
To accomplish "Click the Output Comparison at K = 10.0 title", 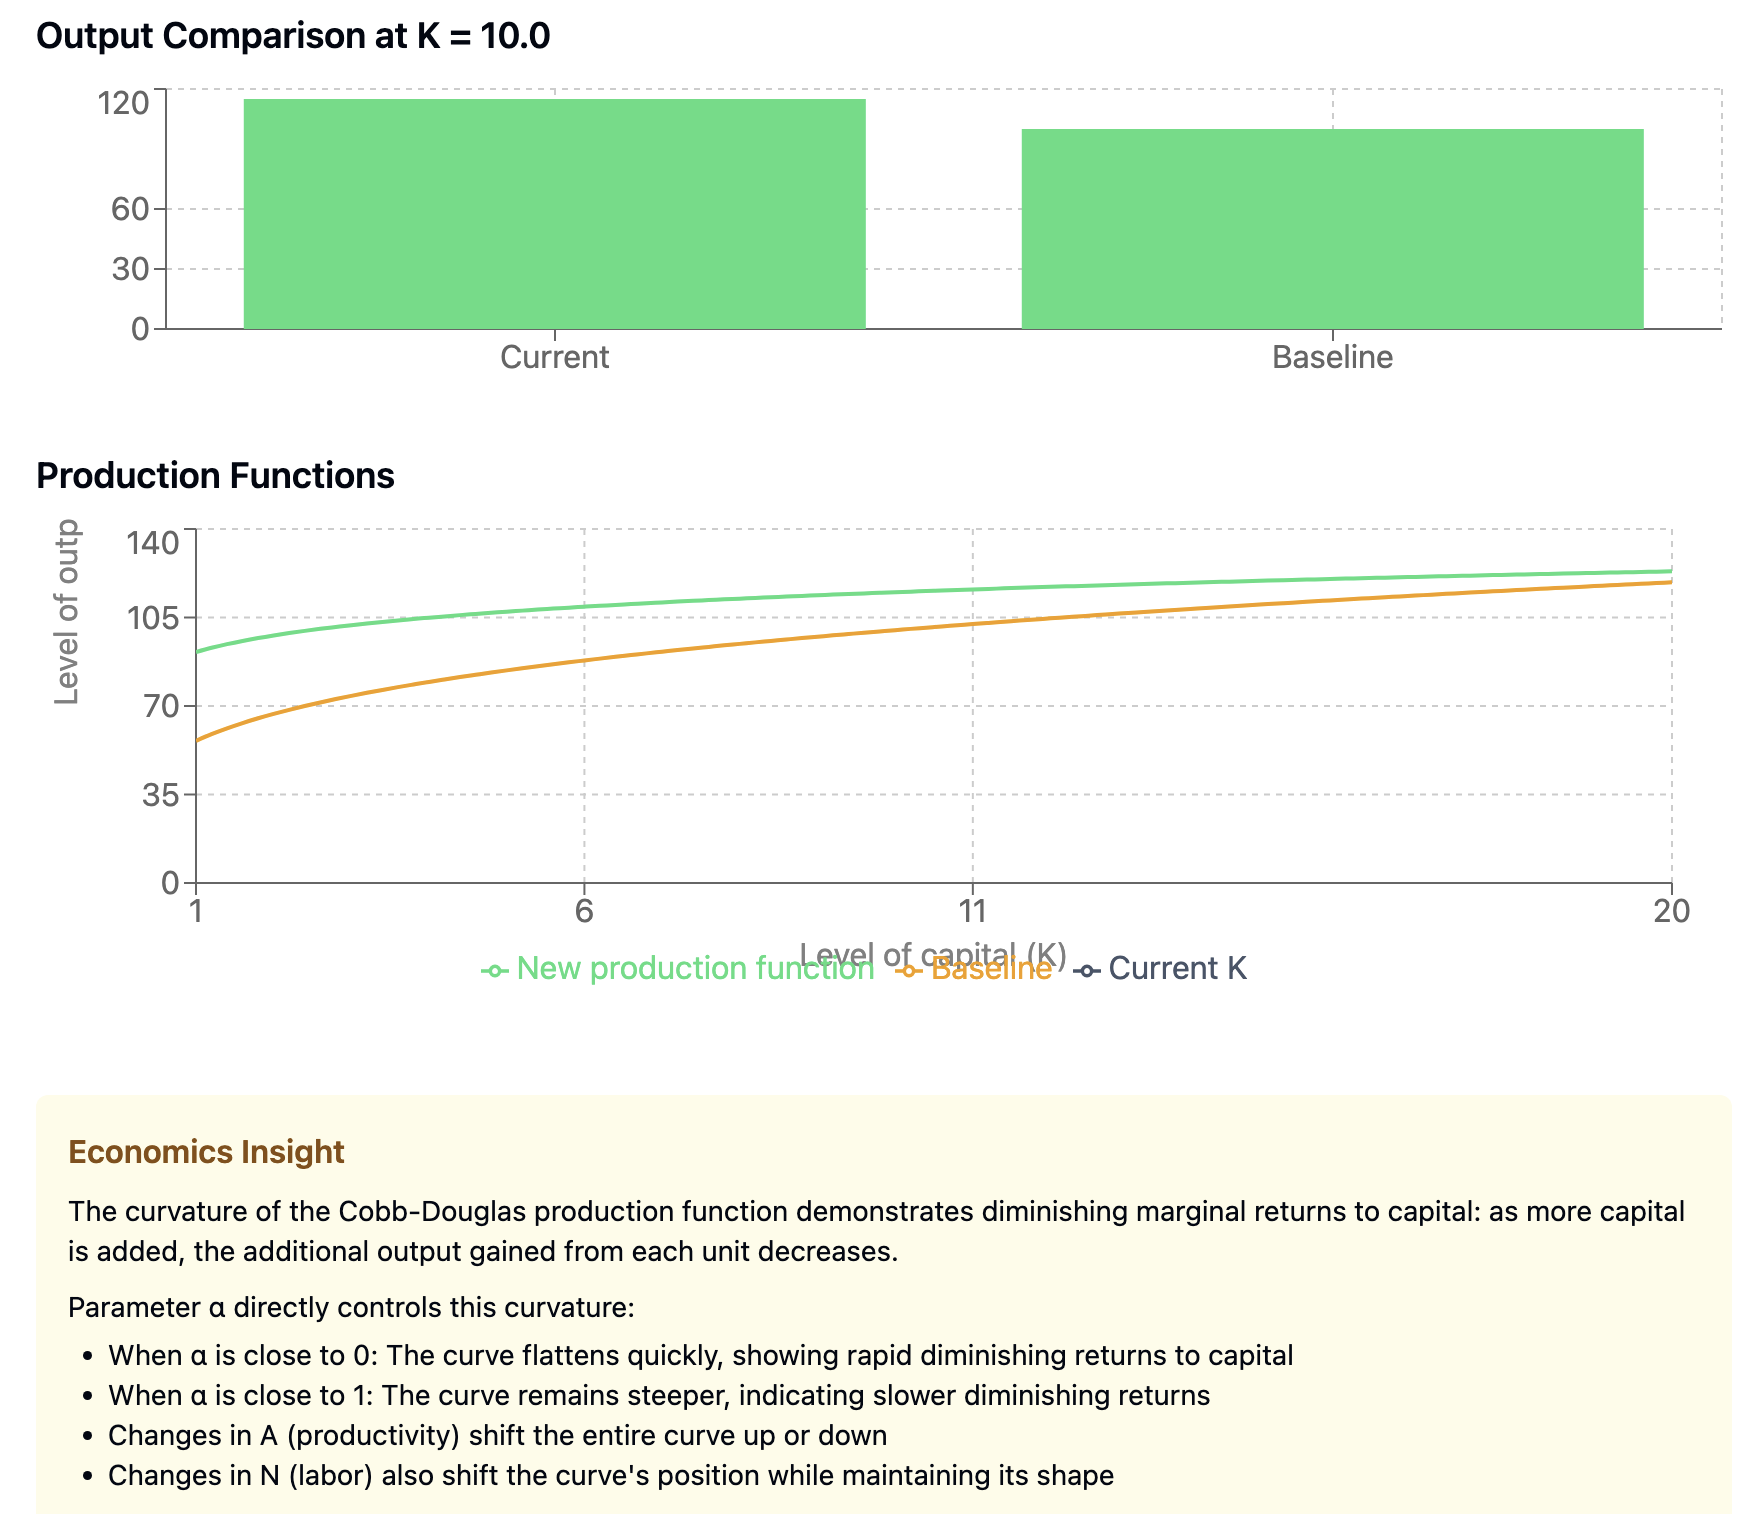I will tap(293, 36).
